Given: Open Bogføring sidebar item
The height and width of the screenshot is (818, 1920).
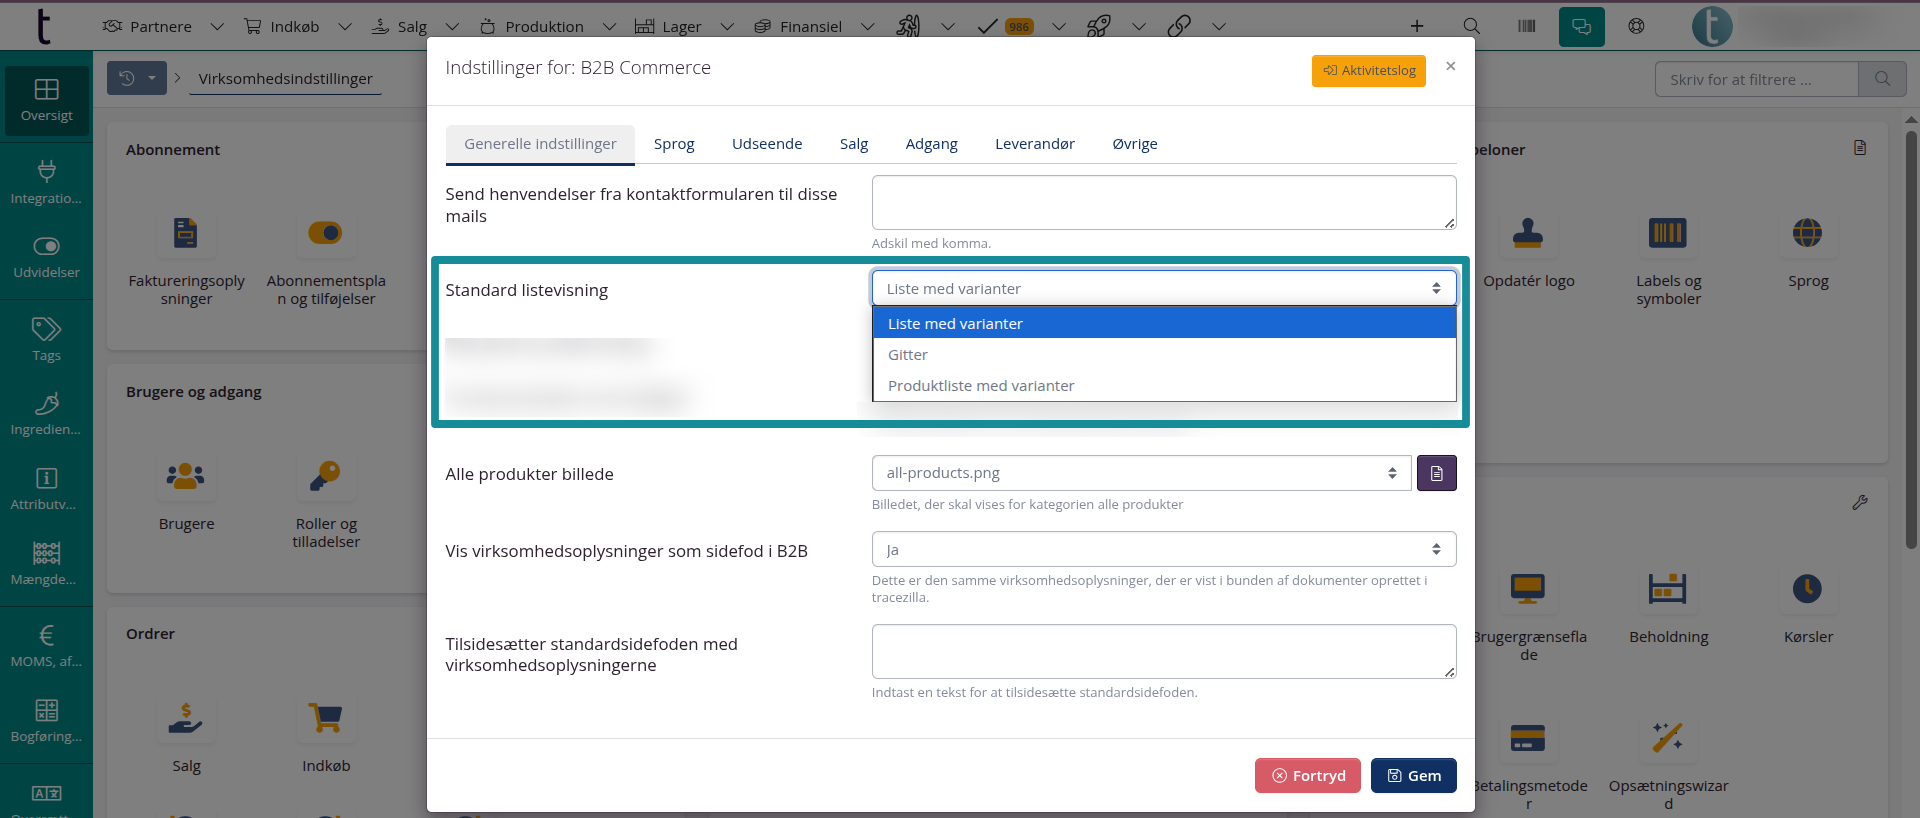Looking at the screenshot, I should pos(46,721).
